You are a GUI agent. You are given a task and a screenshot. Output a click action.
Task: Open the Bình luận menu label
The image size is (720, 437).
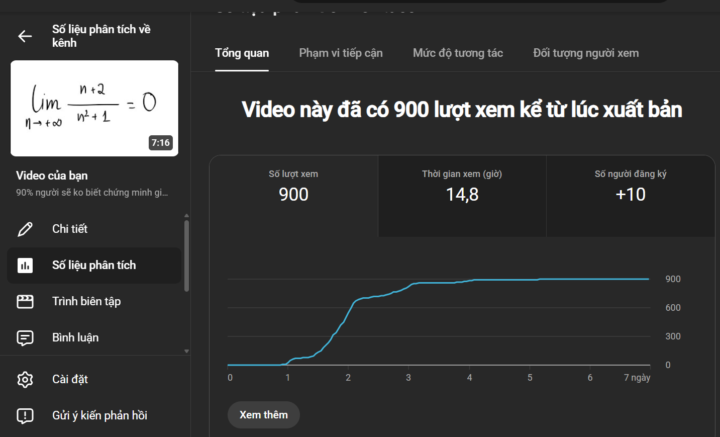(x=75, y=338)
